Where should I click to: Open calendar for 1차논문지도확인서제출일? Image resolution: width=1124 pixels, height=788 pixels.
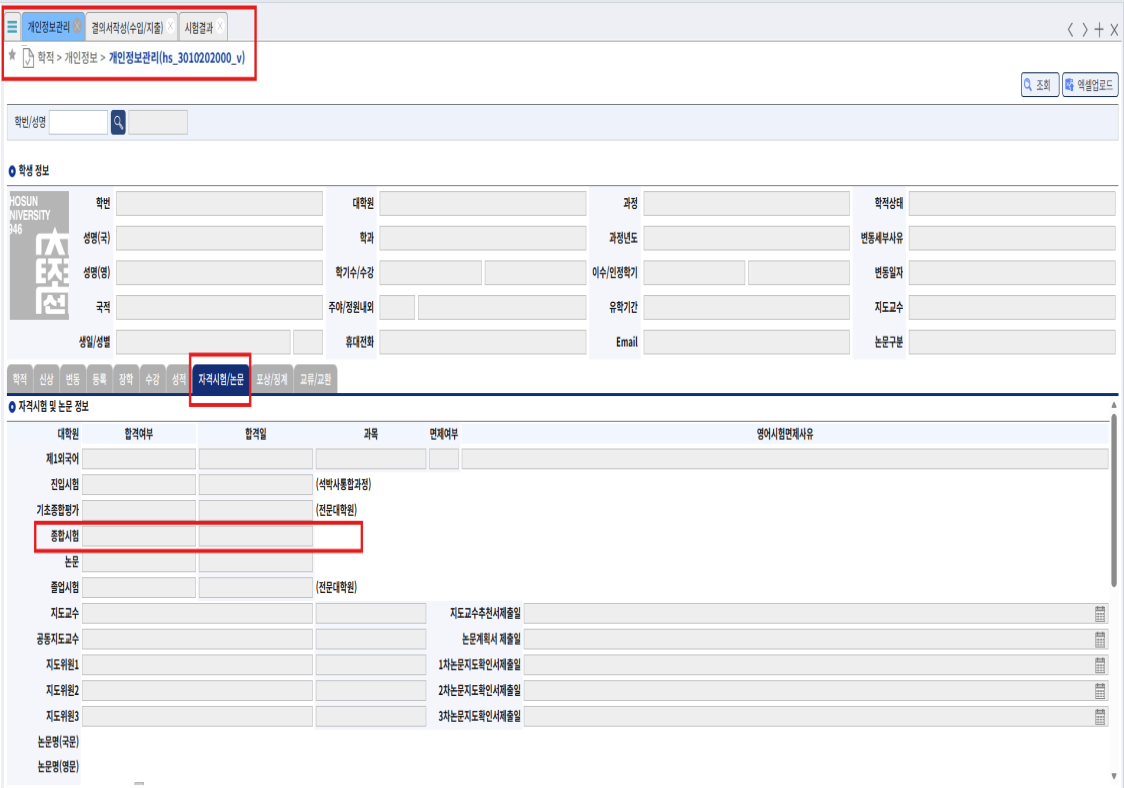click(x=1100, y=665)
